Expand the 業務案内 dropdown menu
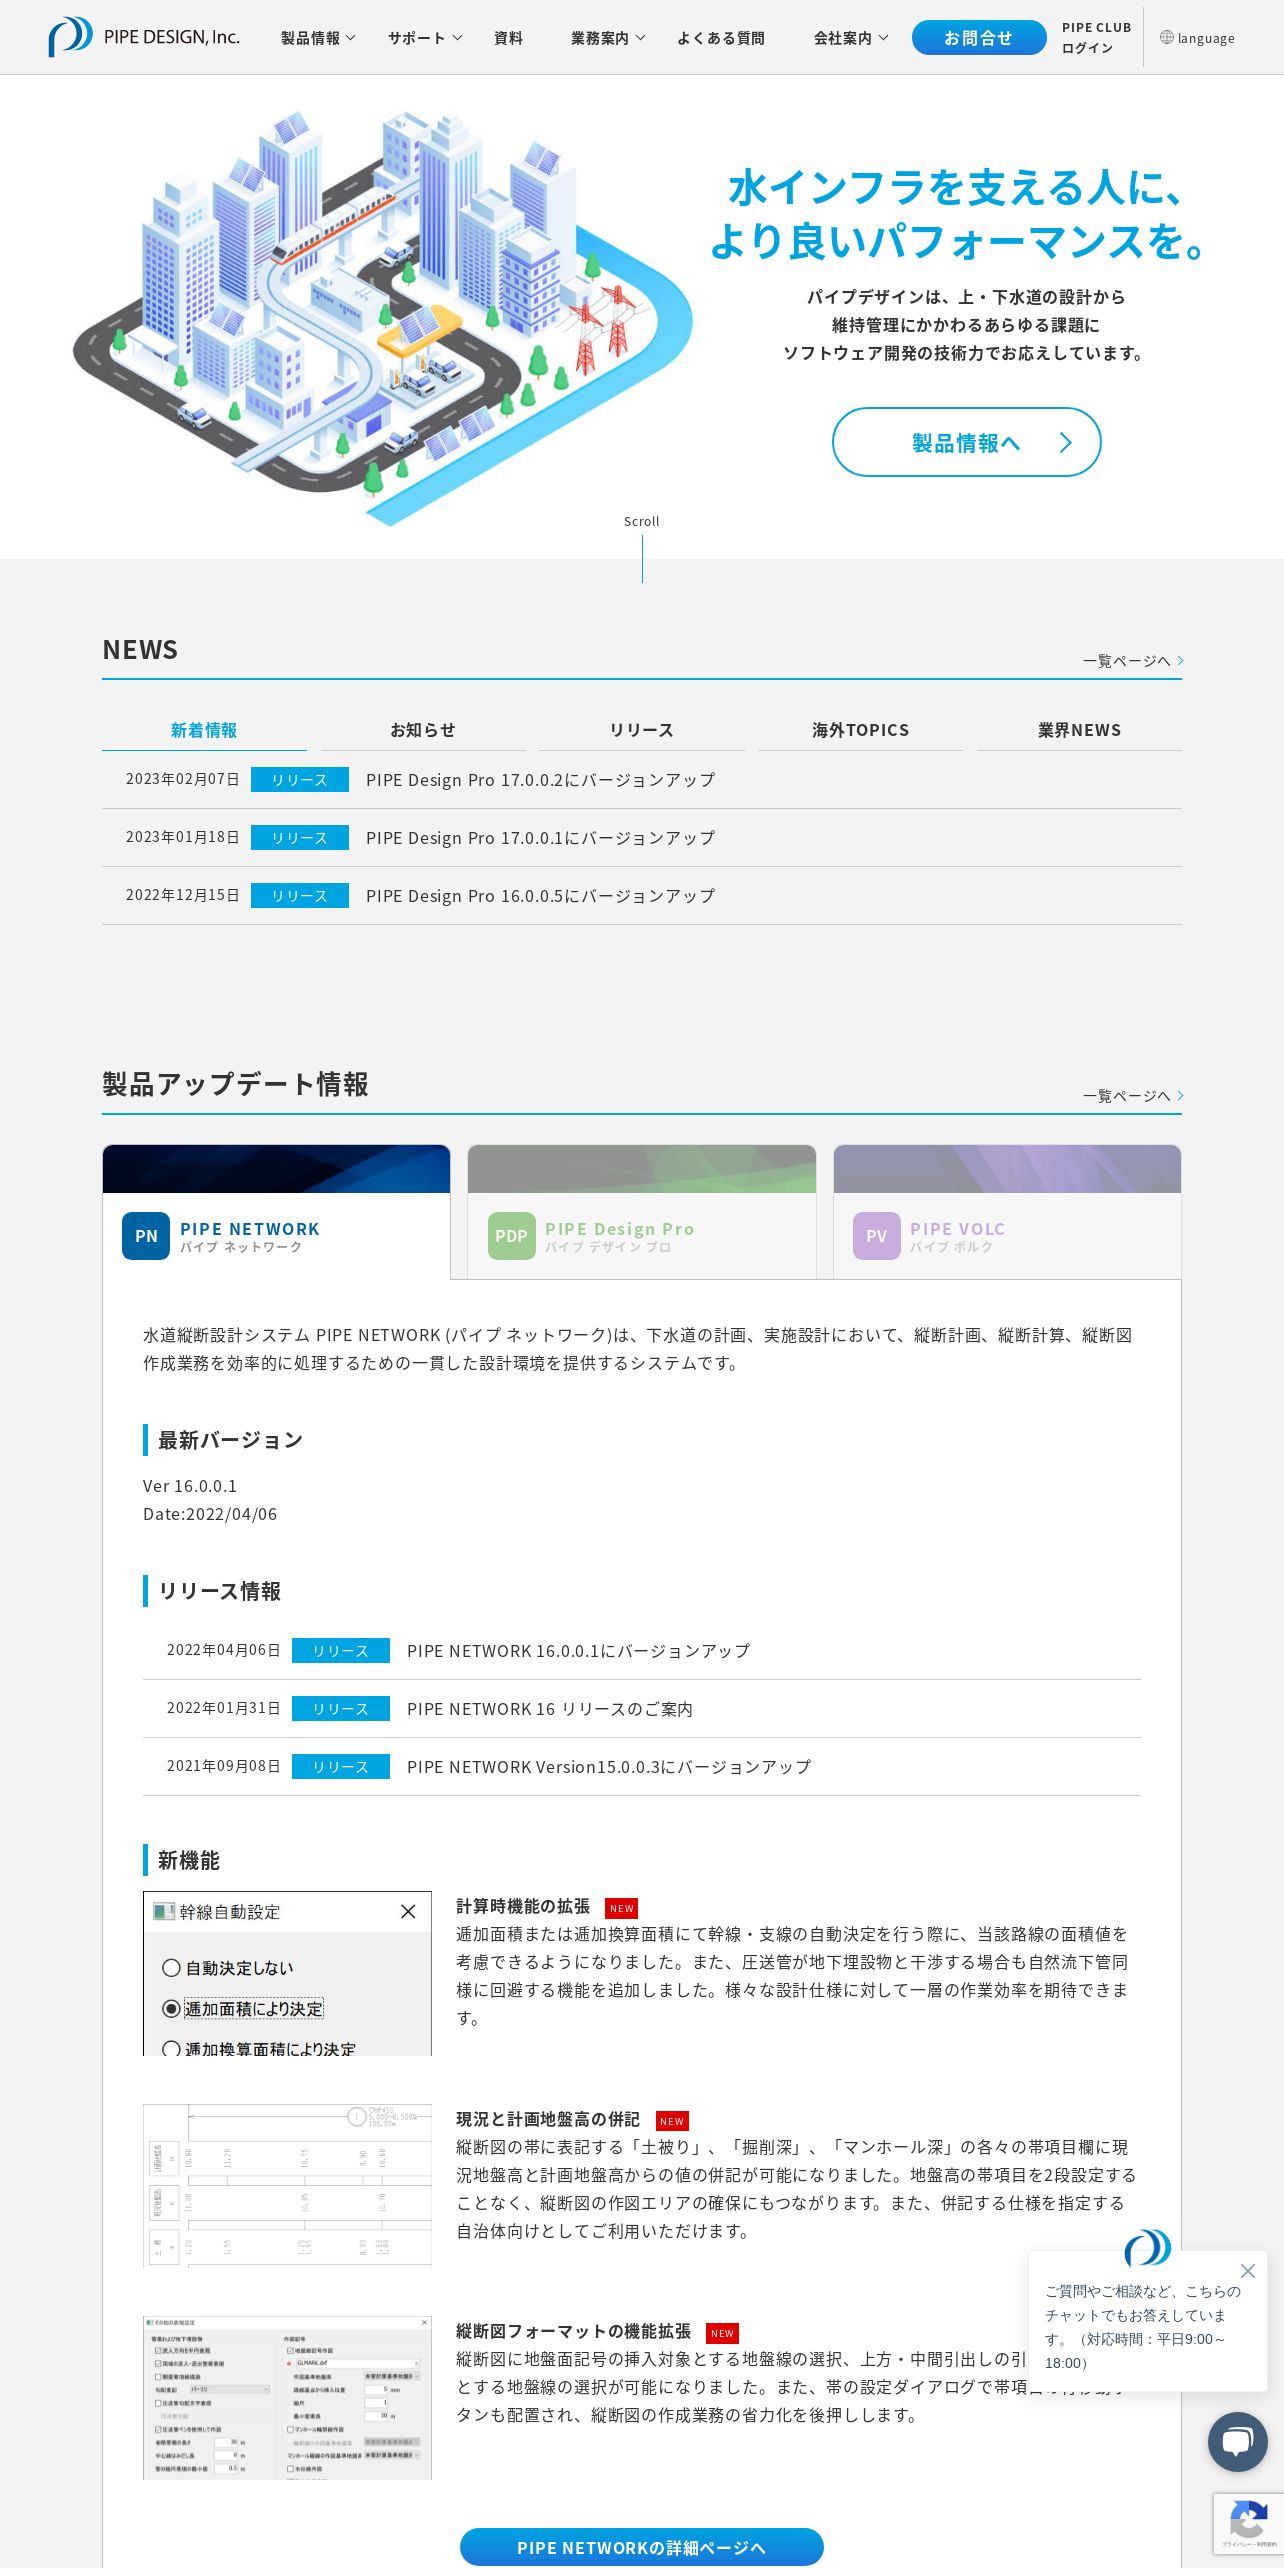 pos(608,38)
